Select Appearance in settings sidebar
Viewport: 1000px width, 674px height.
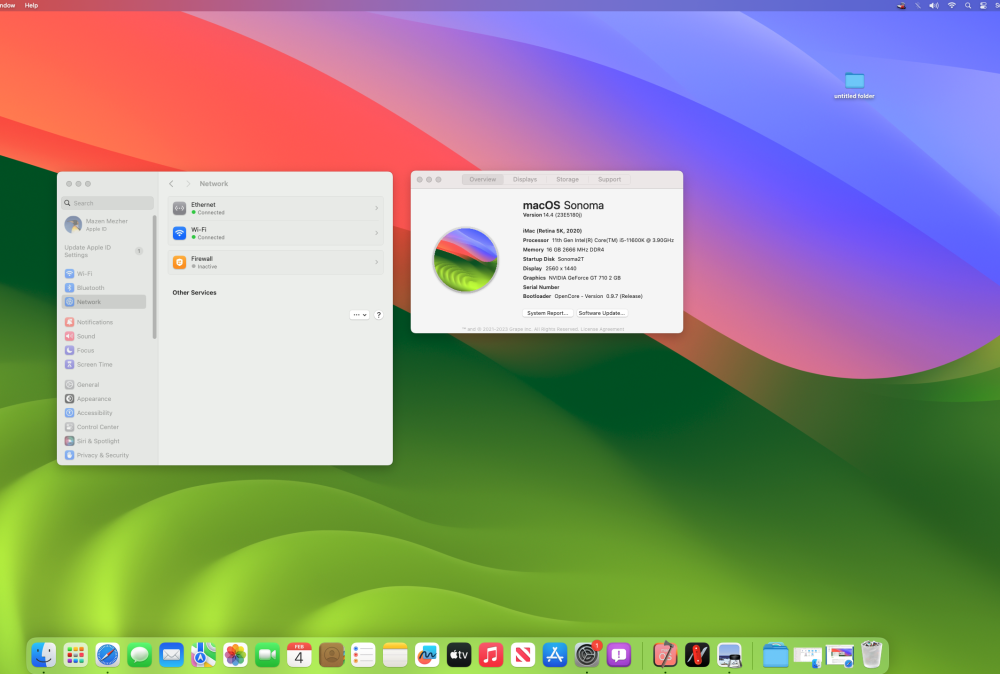click(104, 399)
